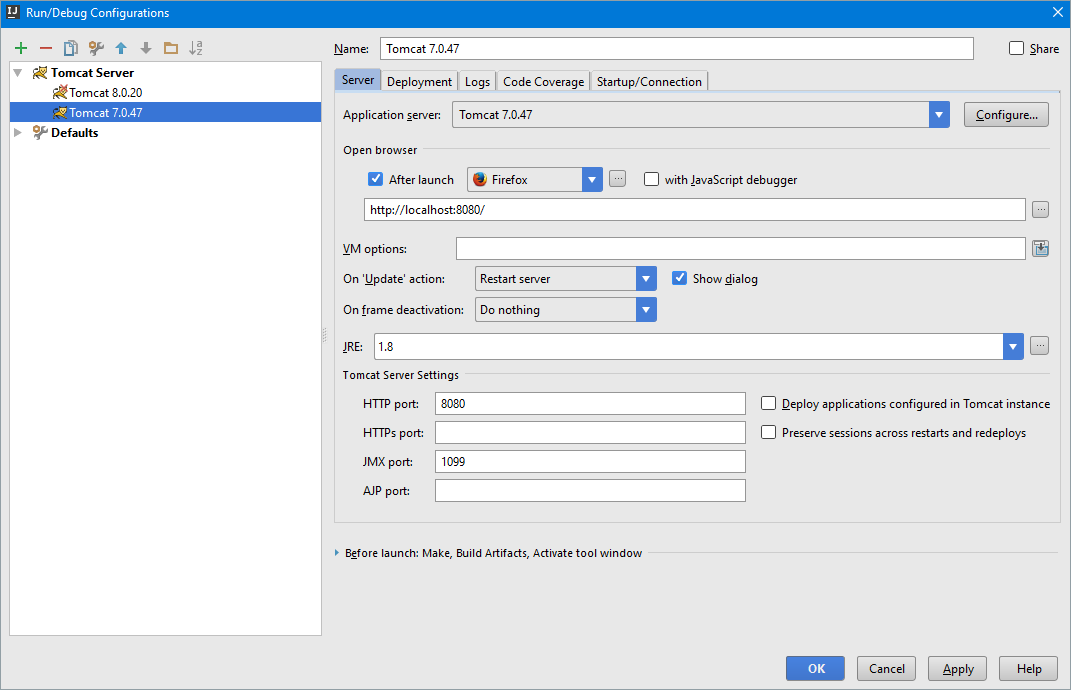Click the HTTPs port field
Image resolution: width=1071 pixels, height=690 pixels.
(x=590, y=432)
